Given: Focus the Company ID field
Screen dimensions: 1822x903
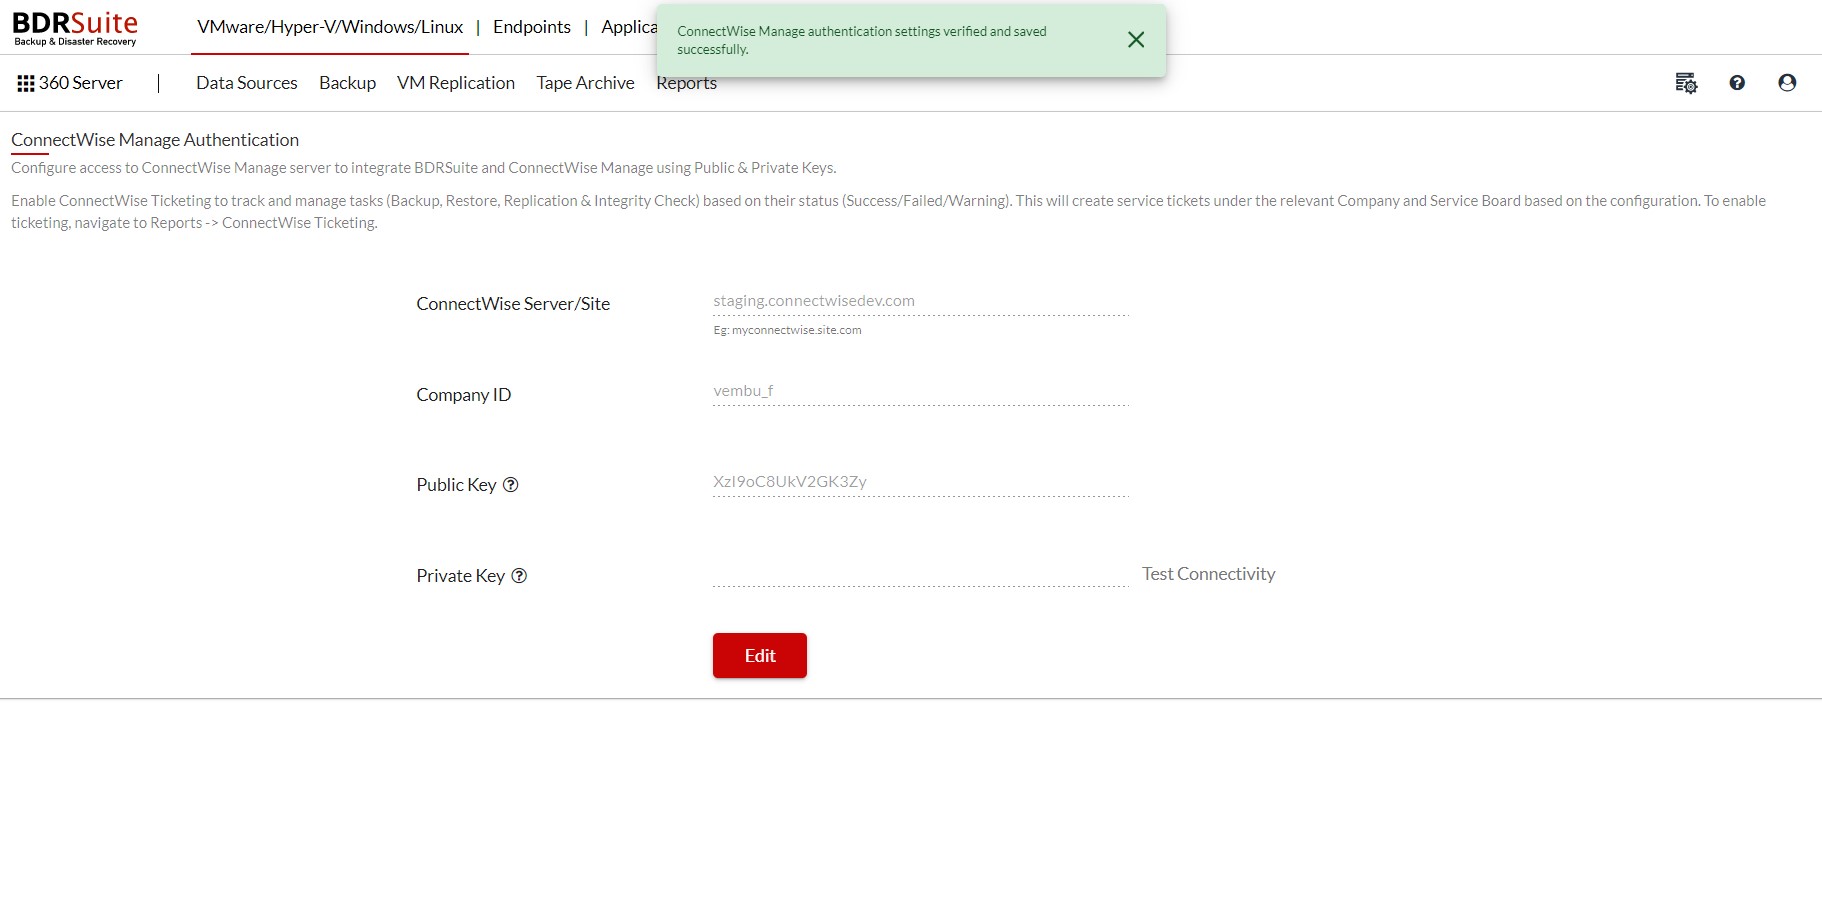Looking at the screenshot, I should click(921, 391).
